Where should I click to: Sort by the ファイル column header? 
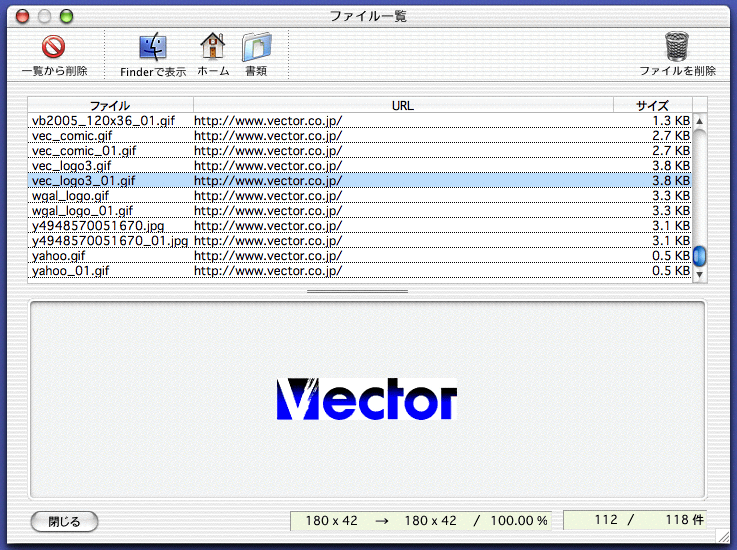(110, 105)
